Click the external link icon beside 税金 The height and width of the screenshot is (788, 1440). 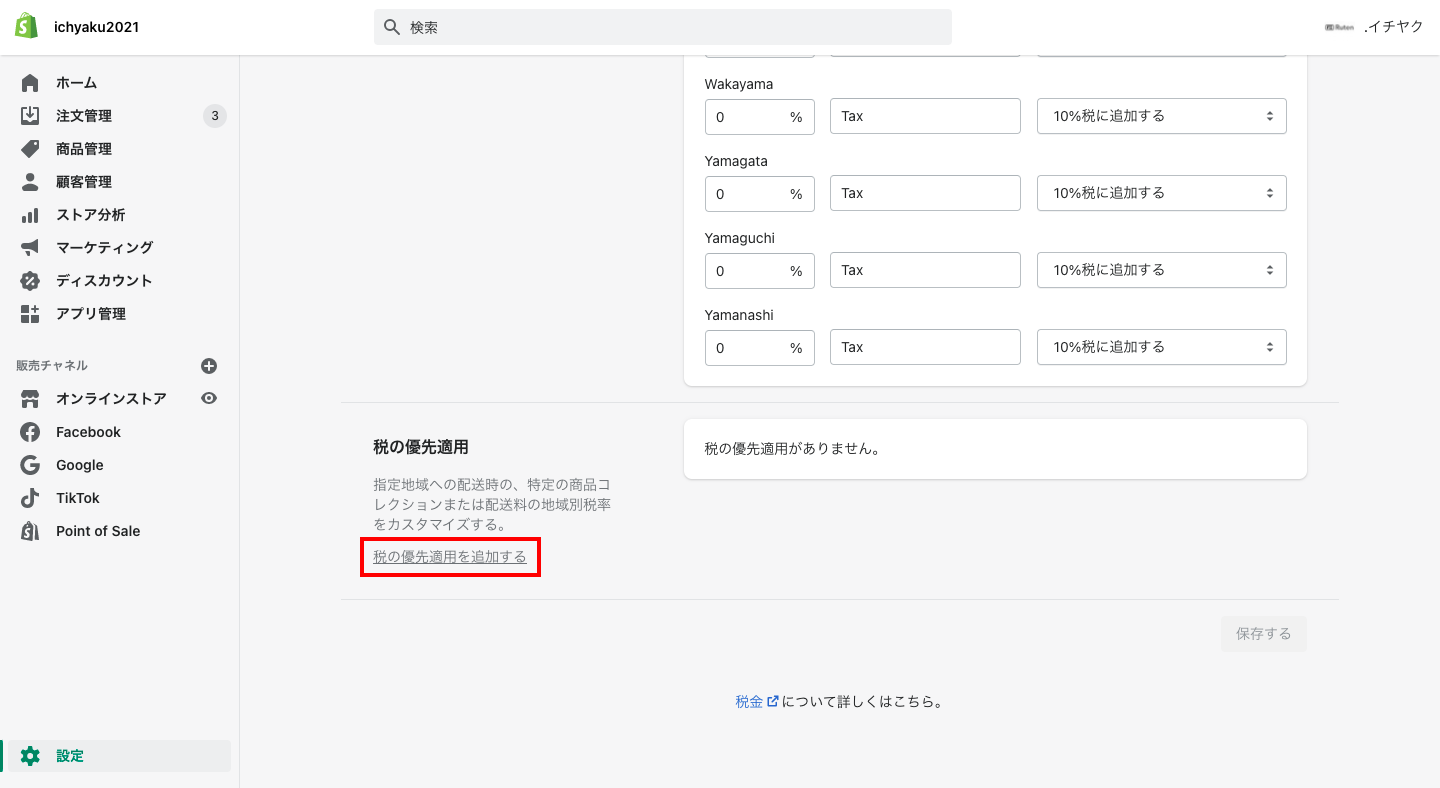pos(772,702)
